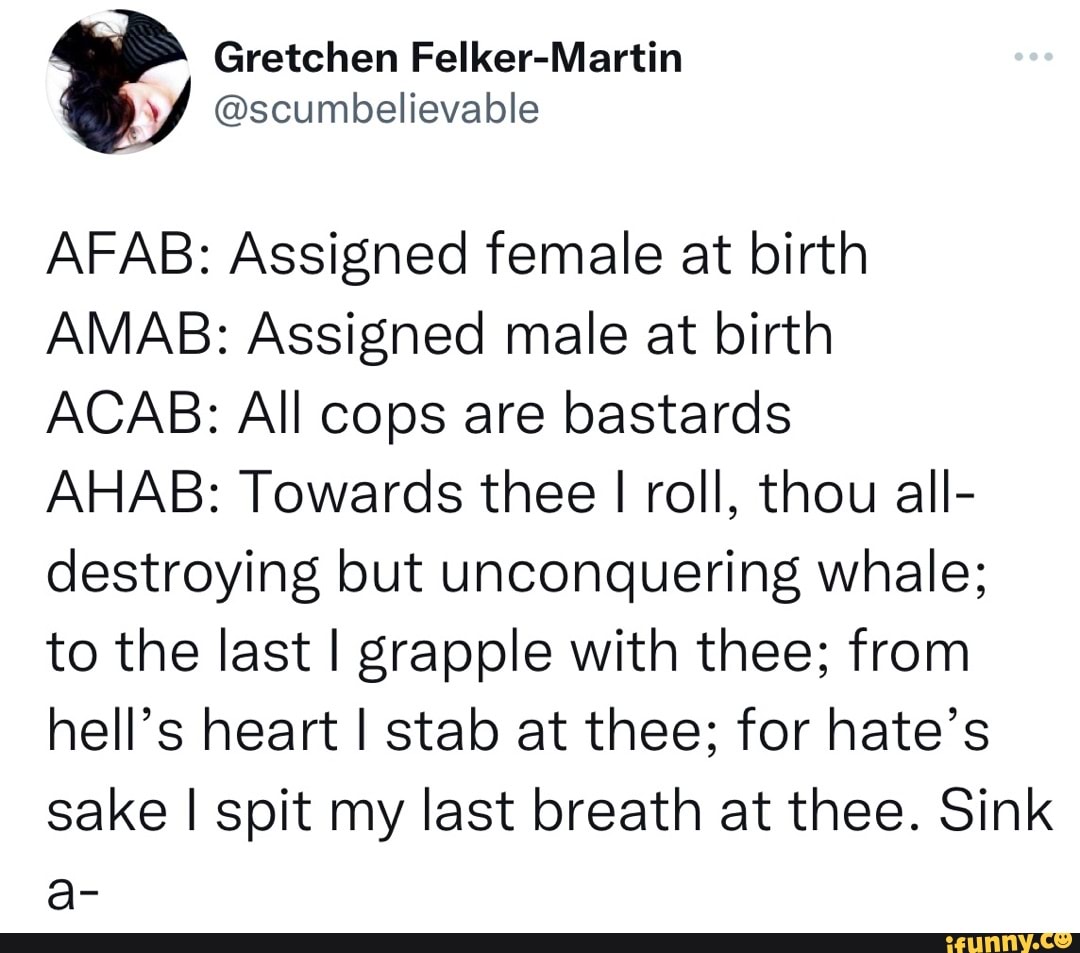
Task: Click the line reading 'AFAB: Assigned female at birth'
Action: tap(456, 254)
